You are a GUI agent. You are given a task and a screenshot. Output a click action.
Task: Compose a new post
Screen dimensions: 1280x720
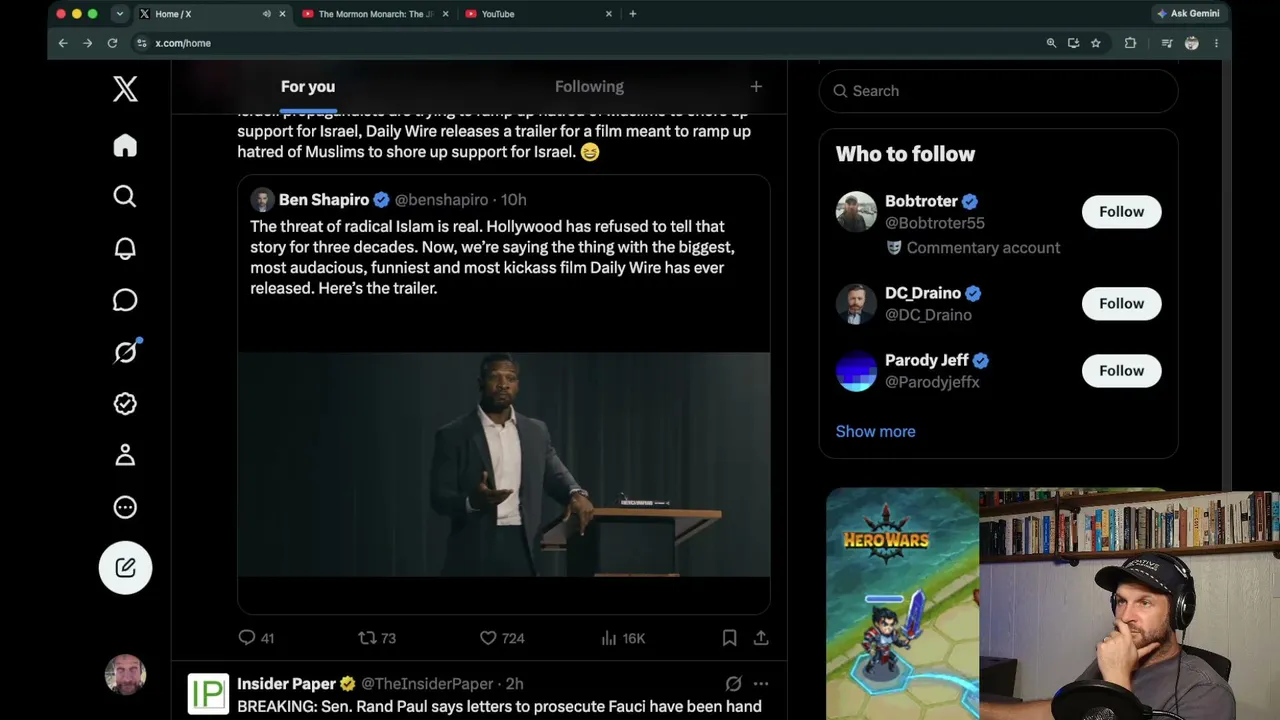(x=125, y=567)
